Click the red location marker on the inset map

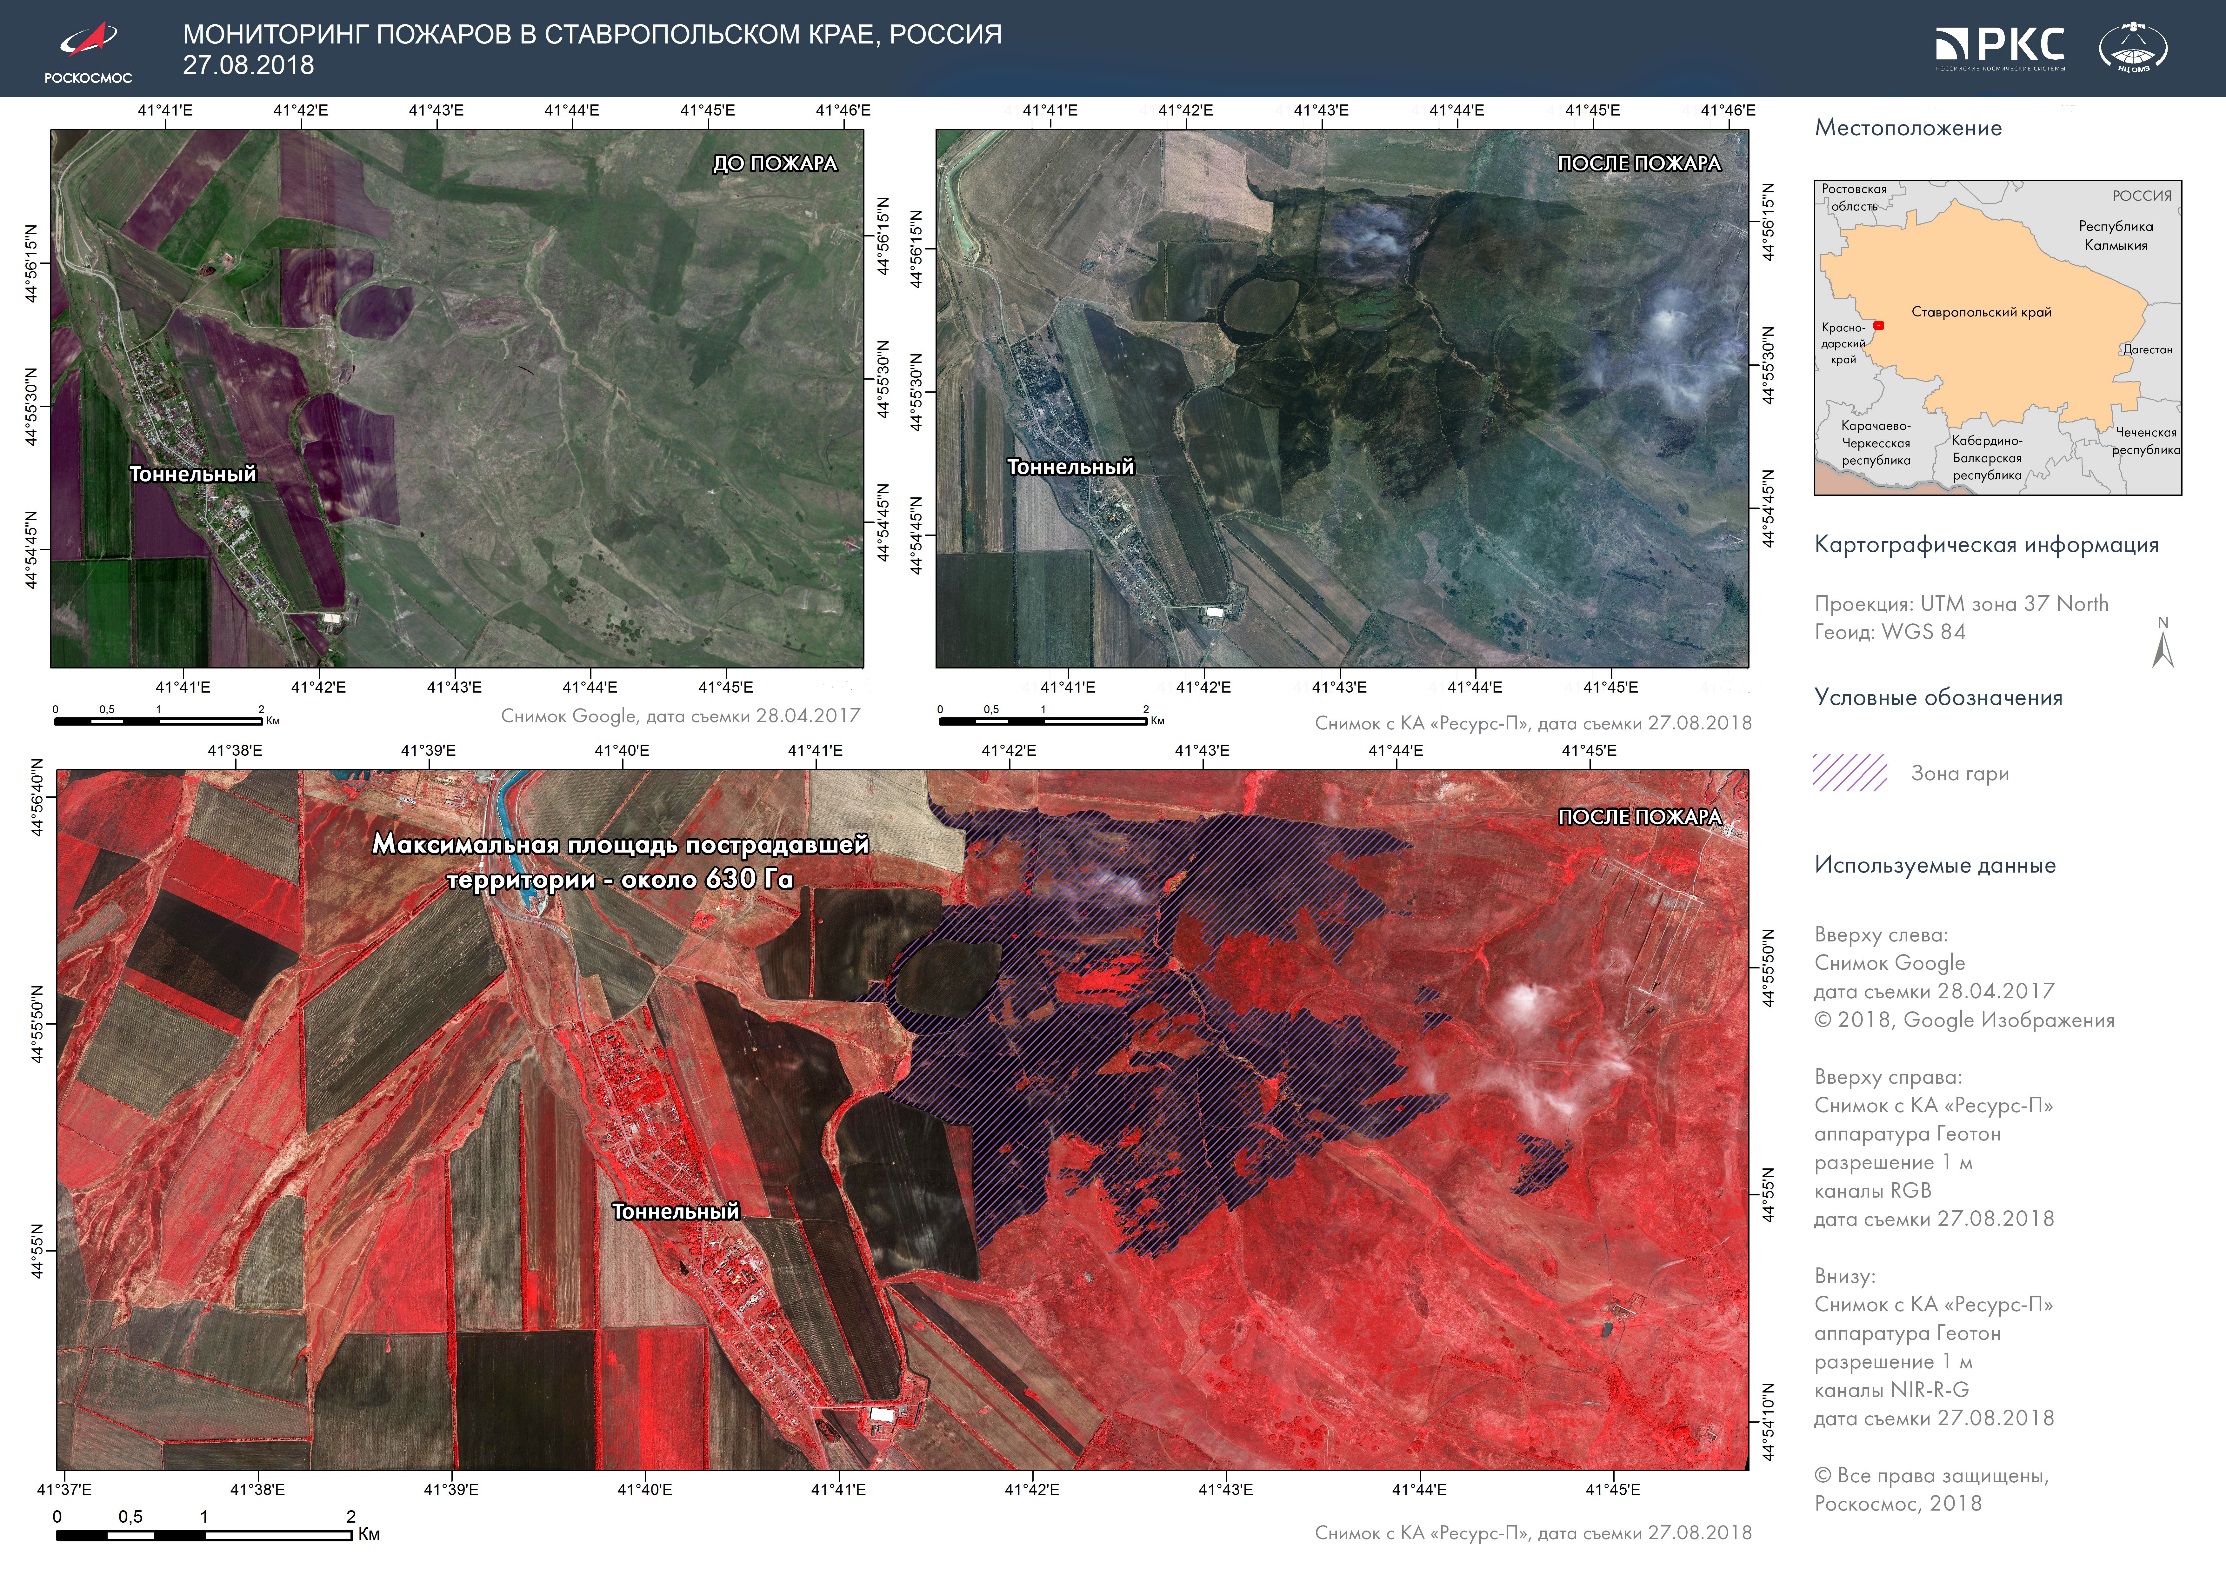tap(1879, 325)
